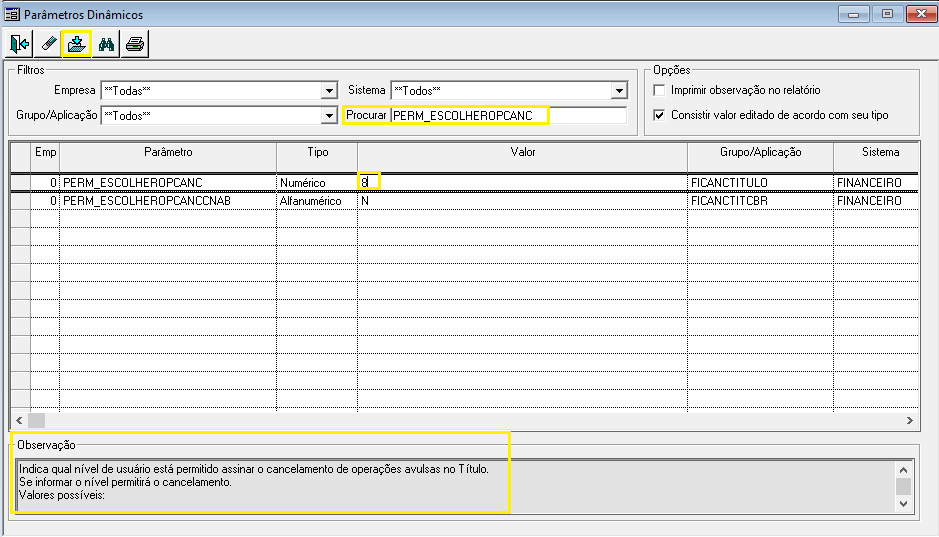Click inside the Observação text box
Screen dimensions: 939x537
[455, 486]
